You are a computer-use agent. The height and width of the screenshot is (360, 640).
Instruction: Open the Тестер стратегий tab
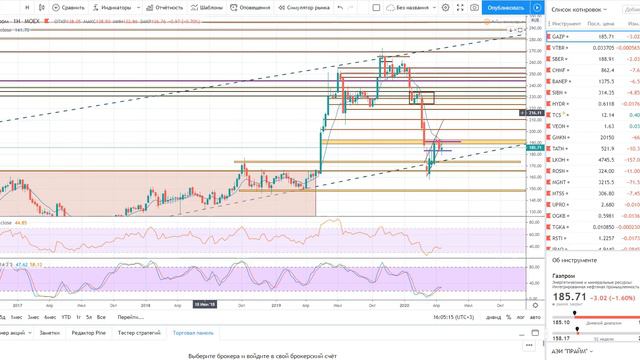[139, 333]
